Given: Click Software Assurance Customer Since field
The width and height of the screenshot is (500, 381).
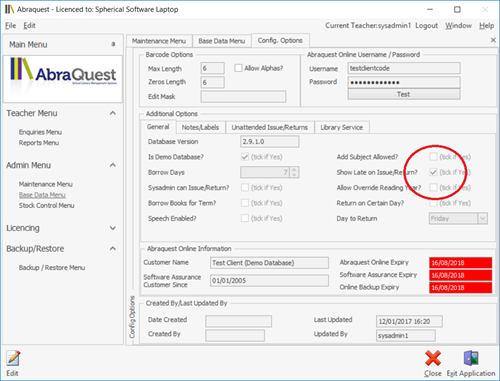Looking at the screenshot, I should (x=269, y=281).
